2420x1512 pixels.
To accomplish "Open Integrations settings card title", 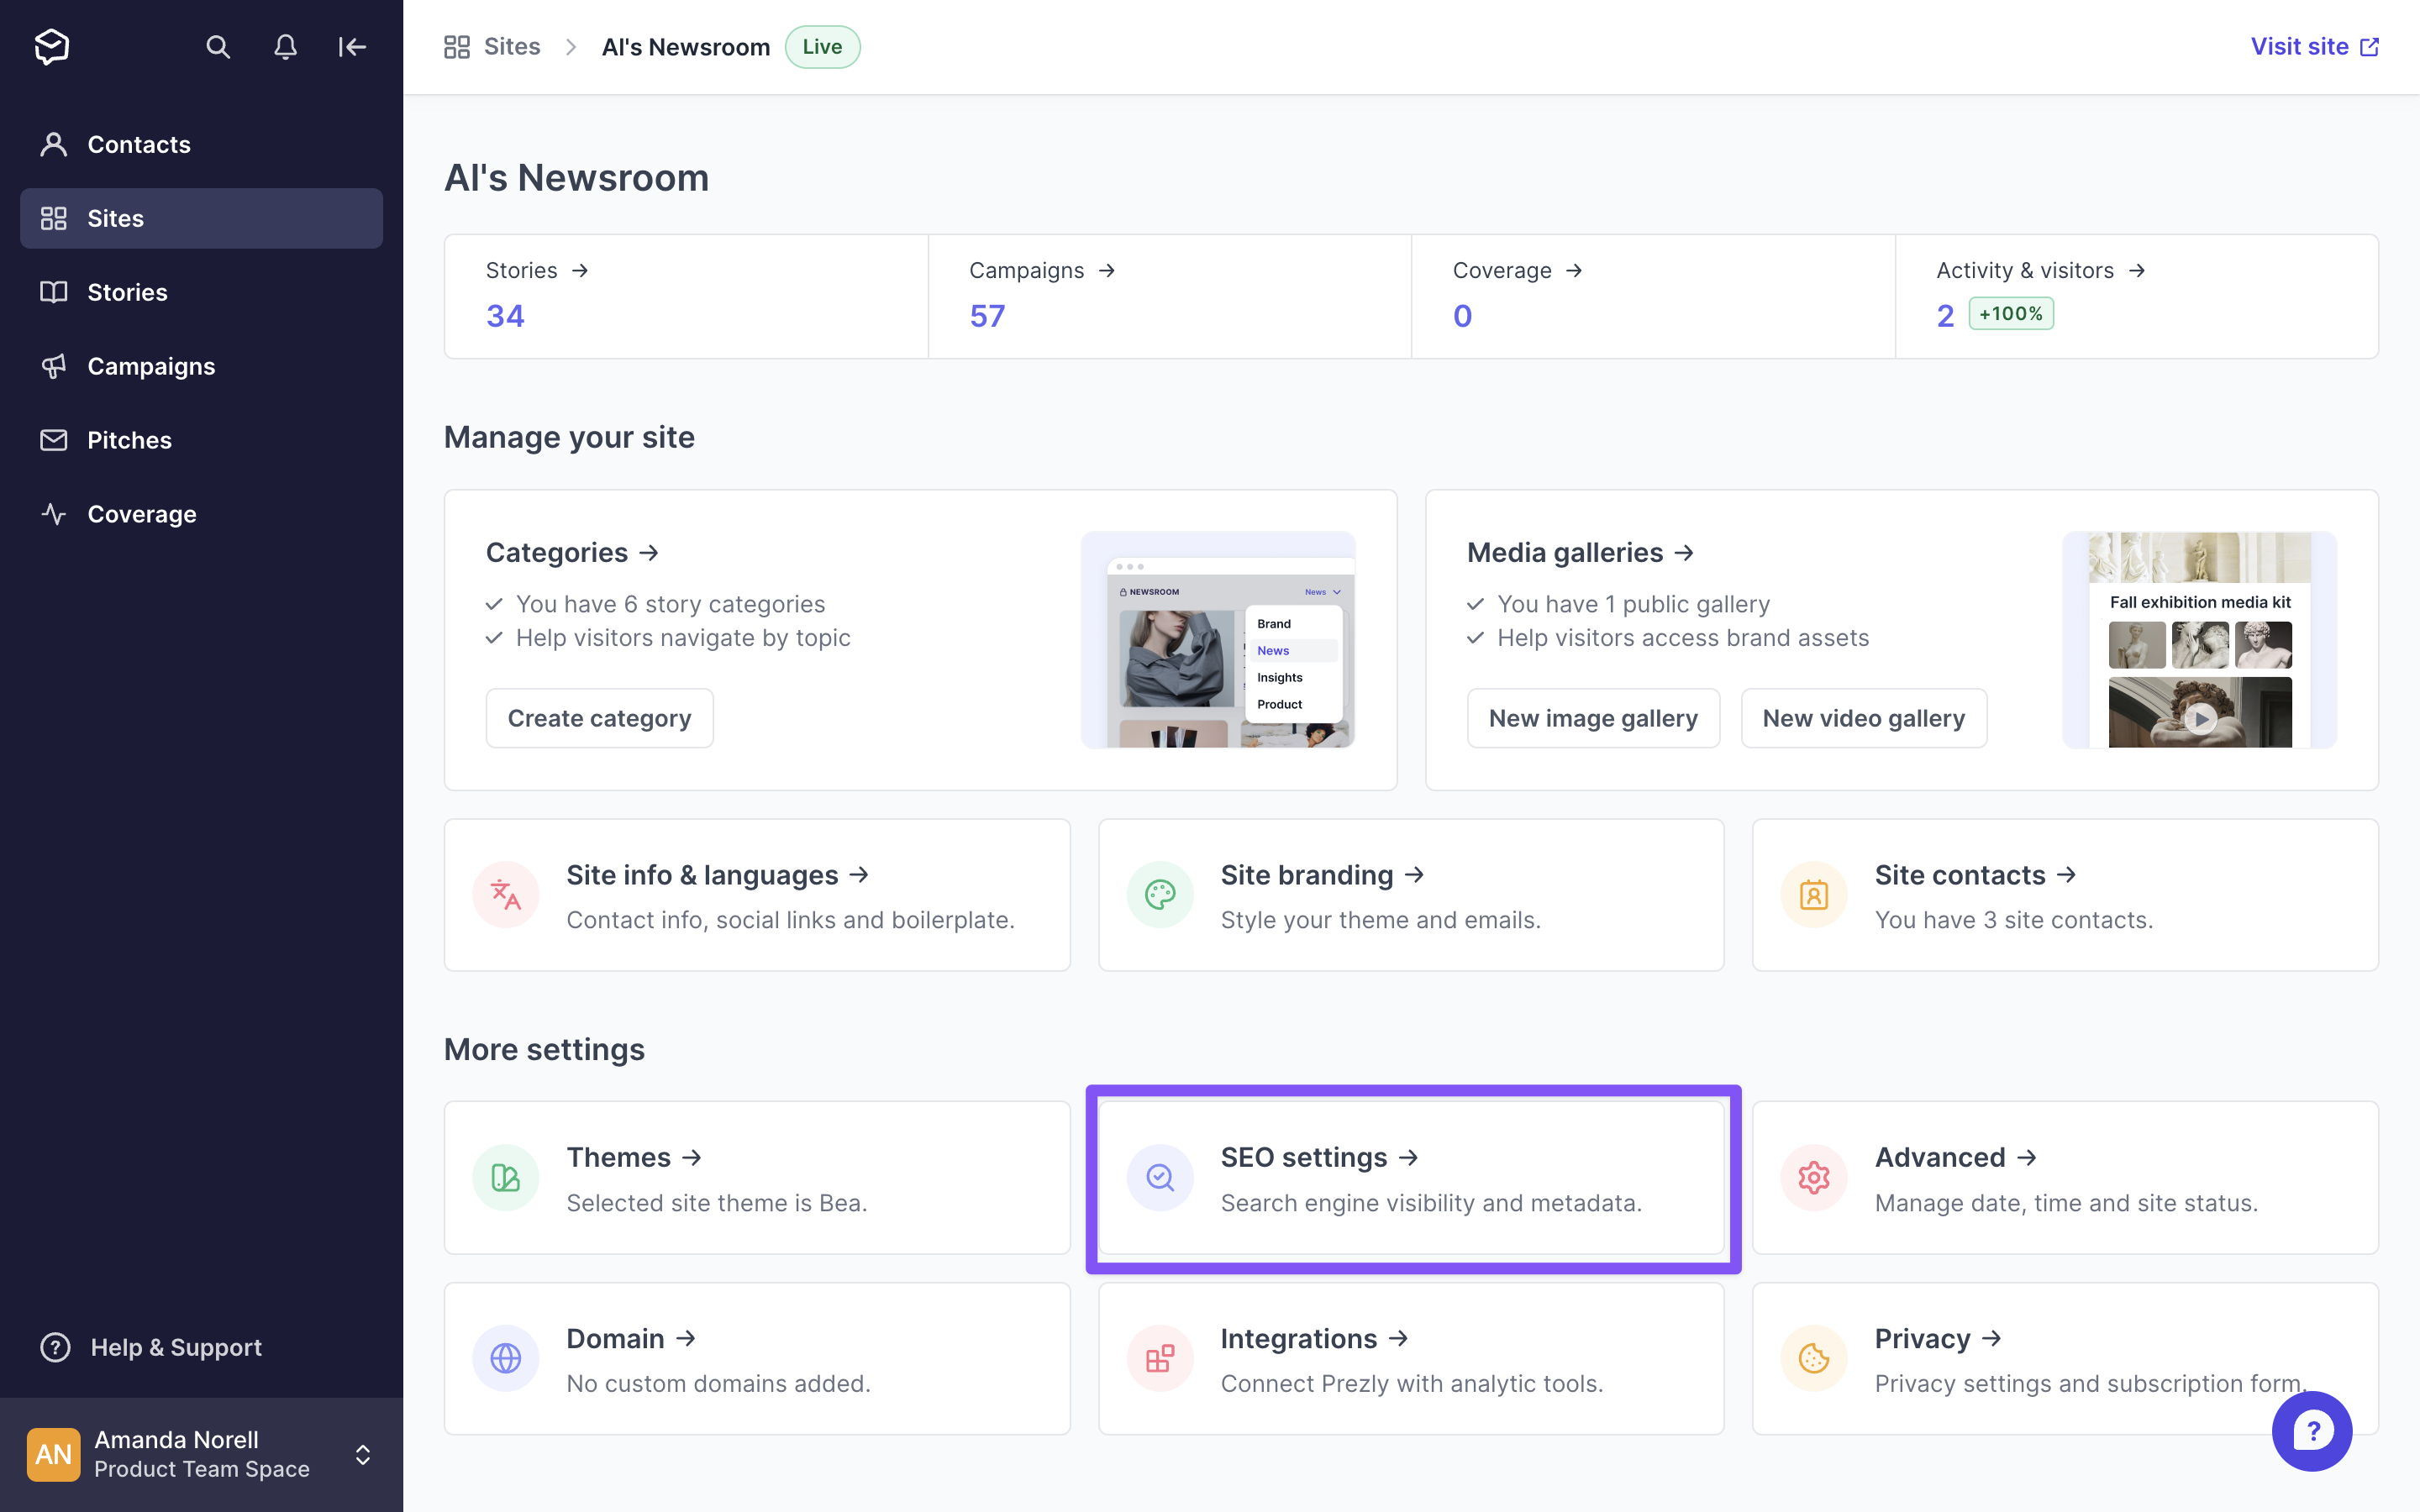I will [x=1314, y=1338].
